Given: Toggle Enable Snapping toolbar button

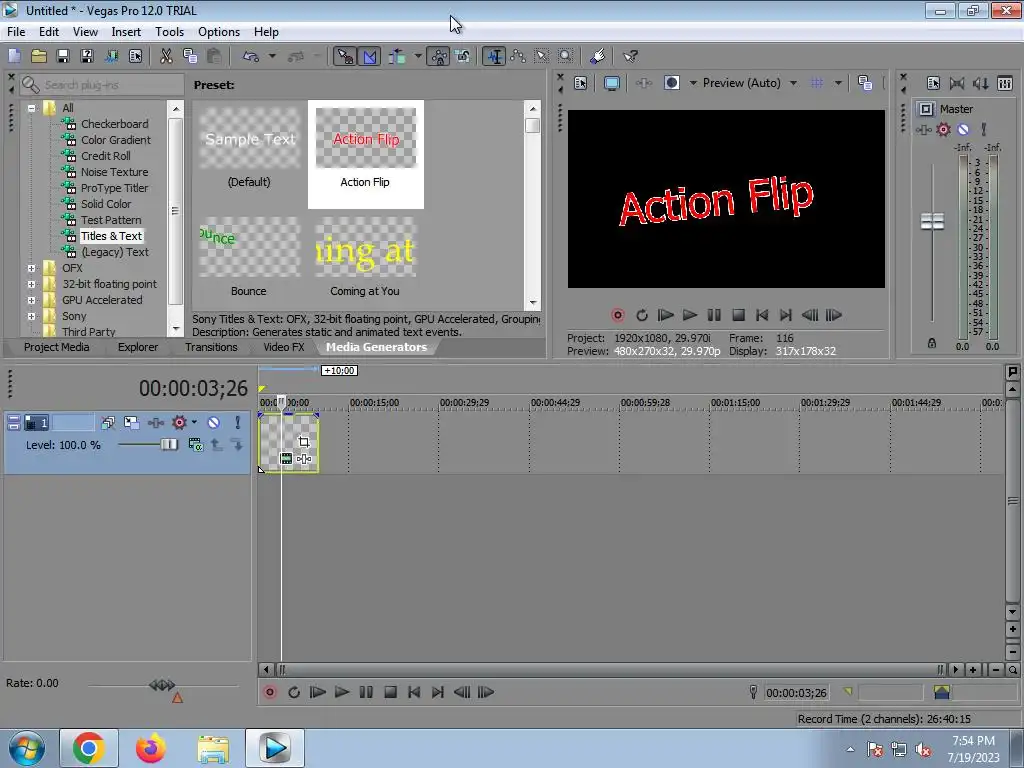Looking at the screenshot, I should (345, 57).
